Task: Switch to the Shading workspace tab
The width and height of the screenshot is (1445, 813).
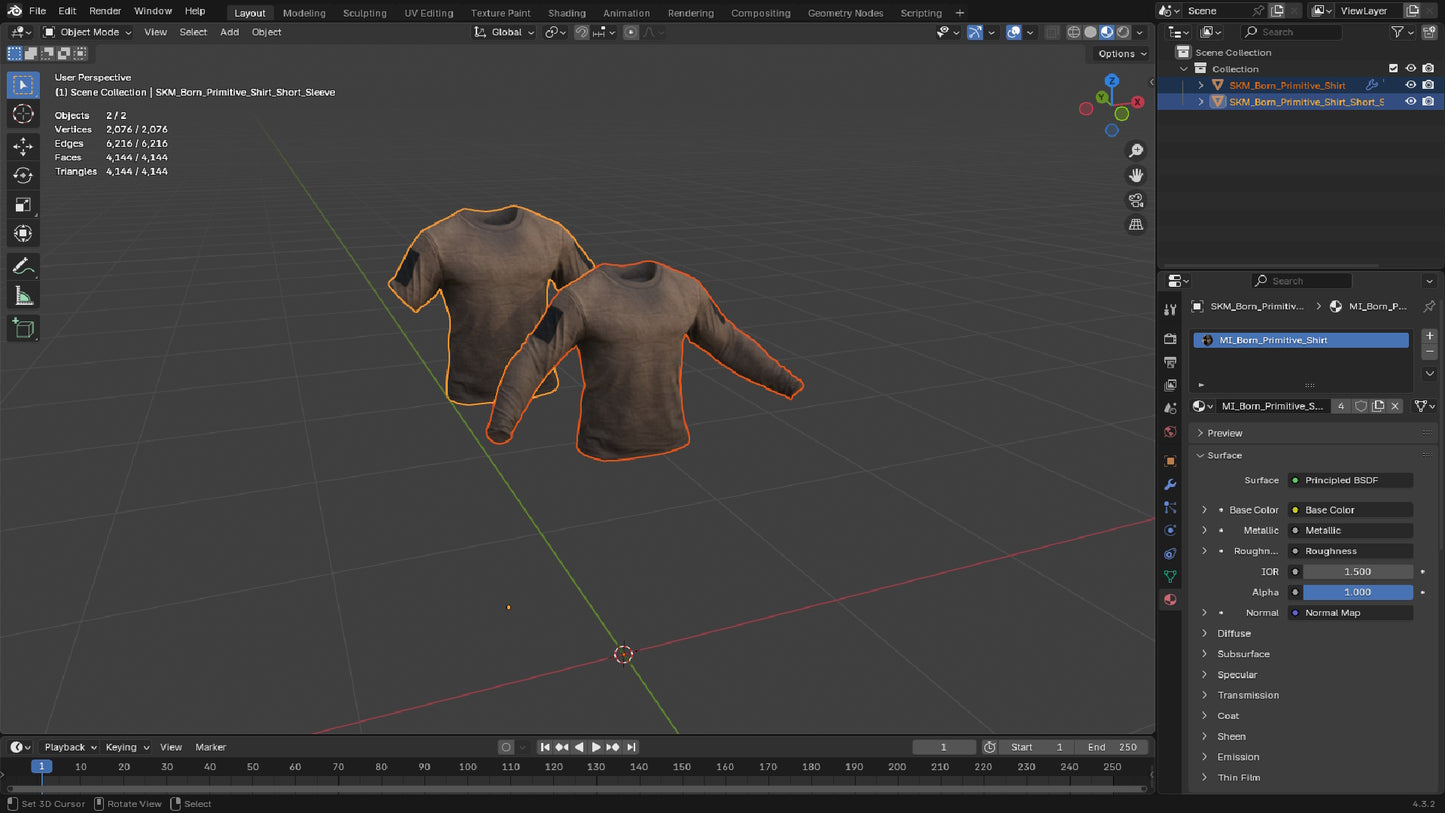Action: (566, 13)
